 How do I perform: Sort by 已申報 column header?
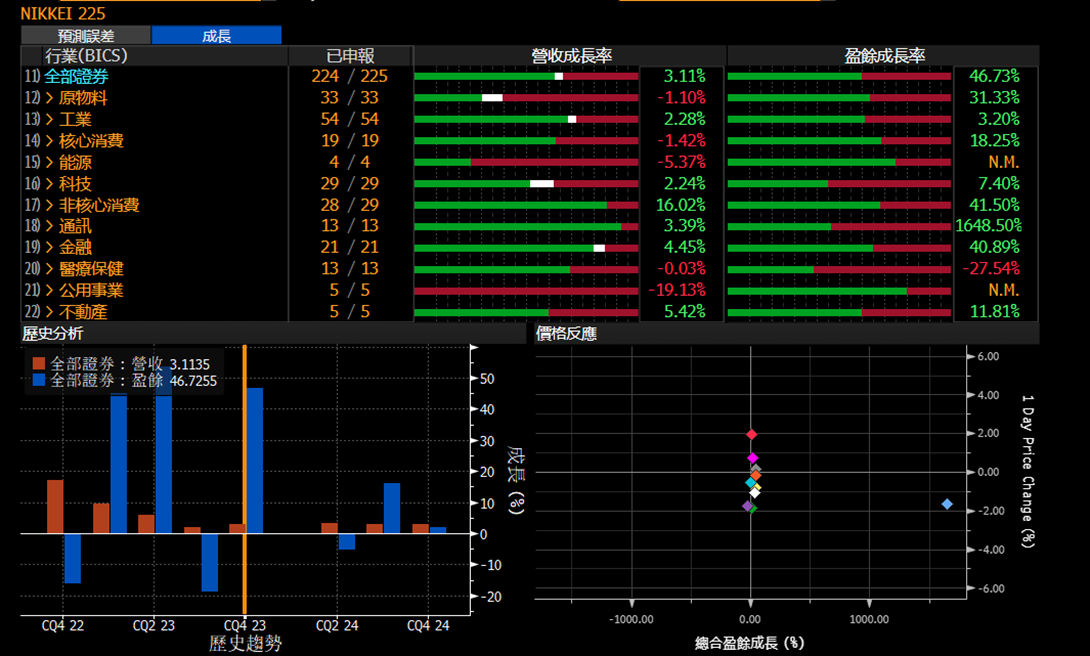pyautogui.click(x=350, y=56)
